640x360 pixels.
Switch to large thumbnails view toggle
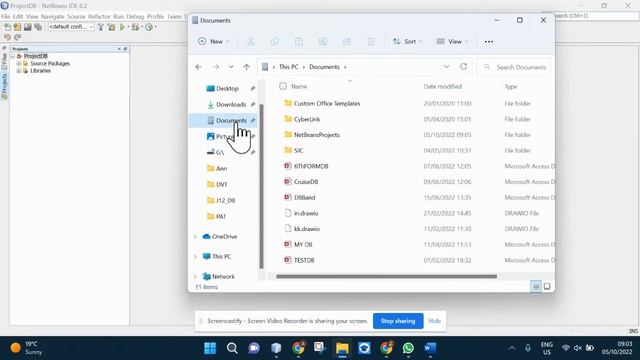pos(547,287)
